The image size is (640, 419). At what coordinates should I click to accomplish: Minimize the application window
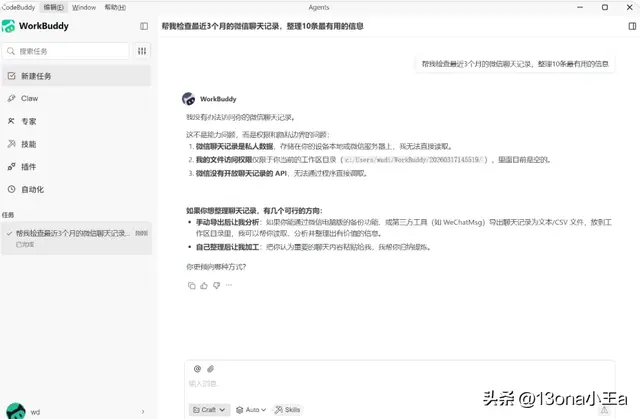pos(580,7)
